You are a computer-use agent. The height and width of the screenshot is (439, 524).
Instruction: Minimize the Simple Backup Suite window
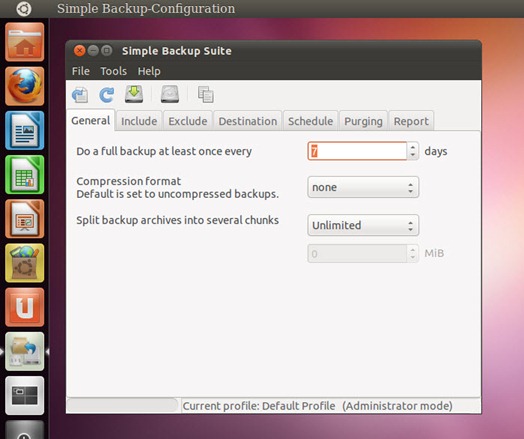click(x=93, y=51)
